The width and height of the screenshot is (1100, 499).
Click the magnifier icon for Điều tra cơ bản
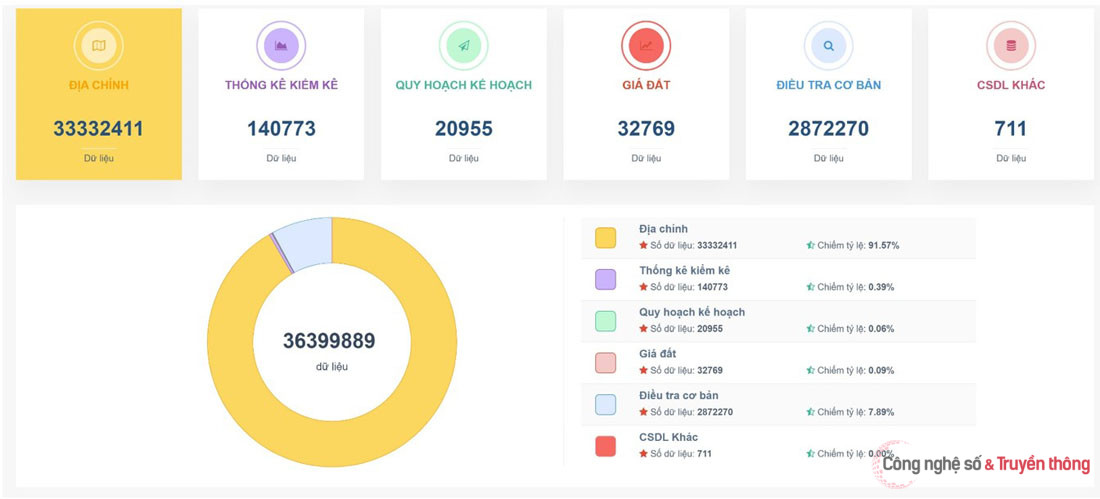coord(828,45)
